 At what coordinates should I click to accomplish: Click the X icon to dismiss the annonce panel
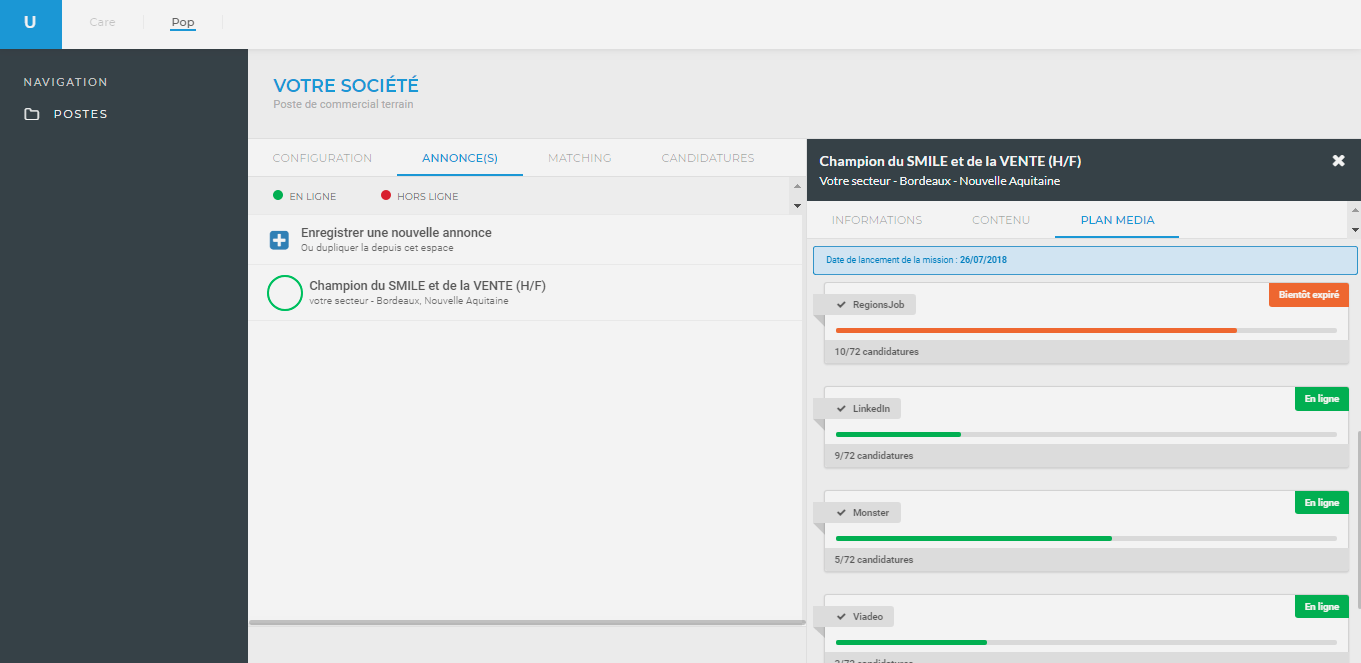(1338, 161)
